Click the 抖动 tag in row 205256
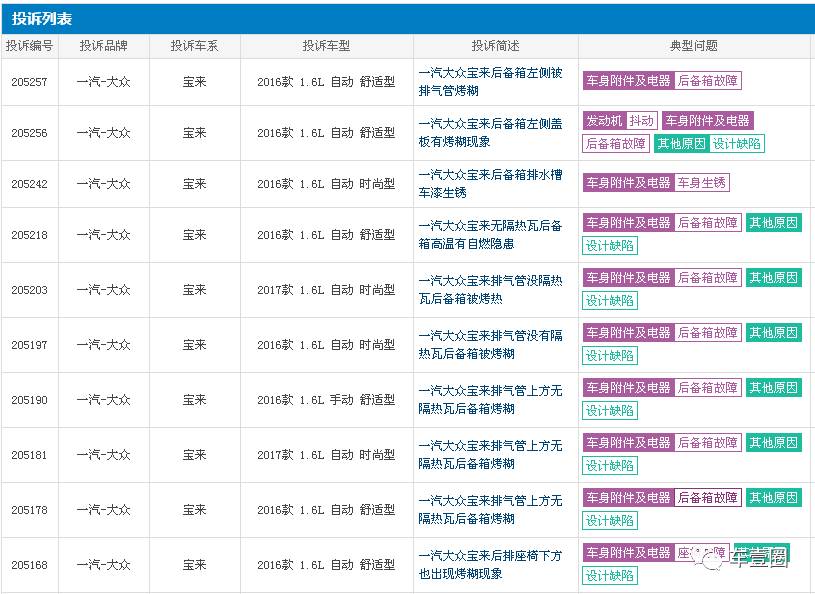 coord(642,121)
